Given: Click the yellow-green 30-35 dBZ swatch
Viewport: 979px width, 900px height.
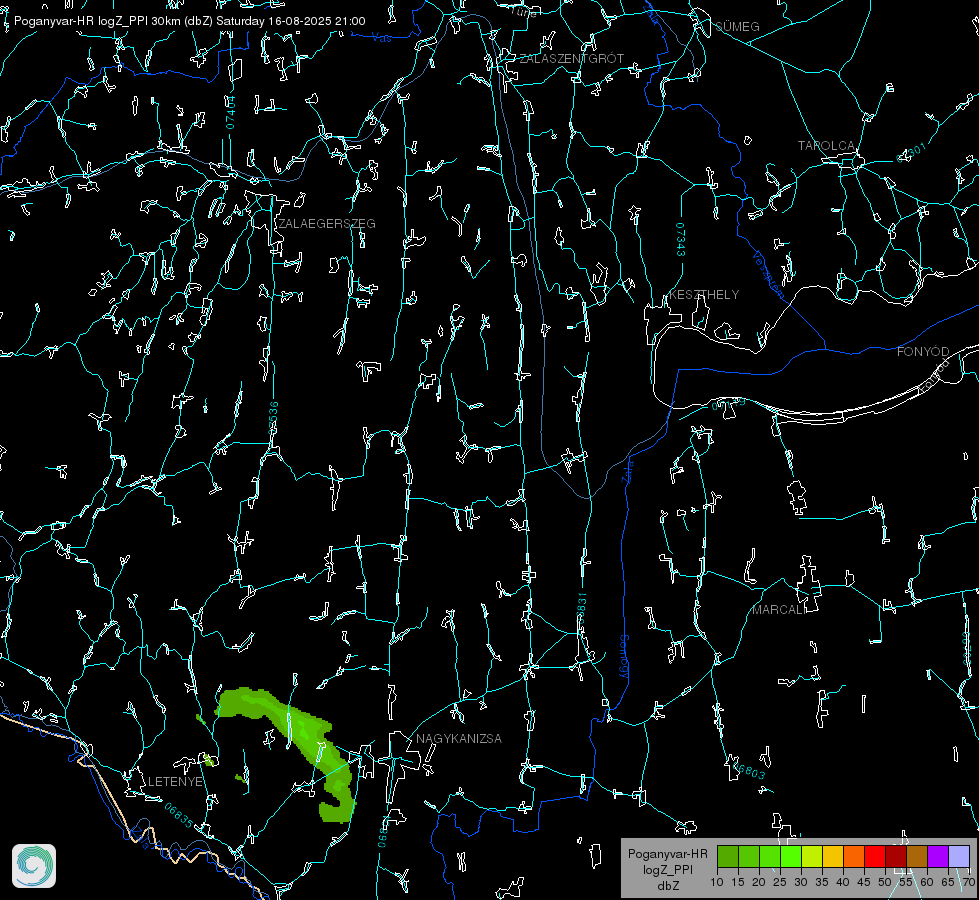Looking at the screenshot, I should 812,856.
